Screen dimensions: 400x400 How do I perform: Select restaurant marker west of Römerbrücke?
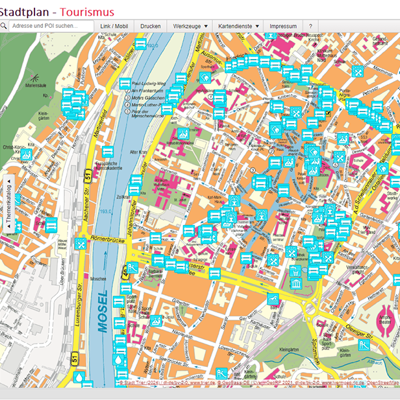pos(81,244)
